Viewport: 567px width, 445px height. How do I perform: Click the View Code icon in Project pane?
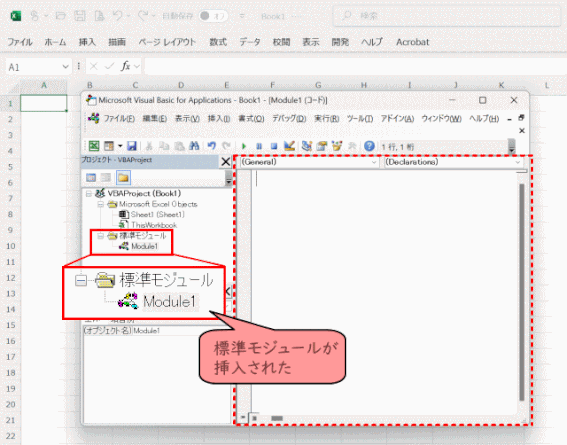(x=91, y=177)
